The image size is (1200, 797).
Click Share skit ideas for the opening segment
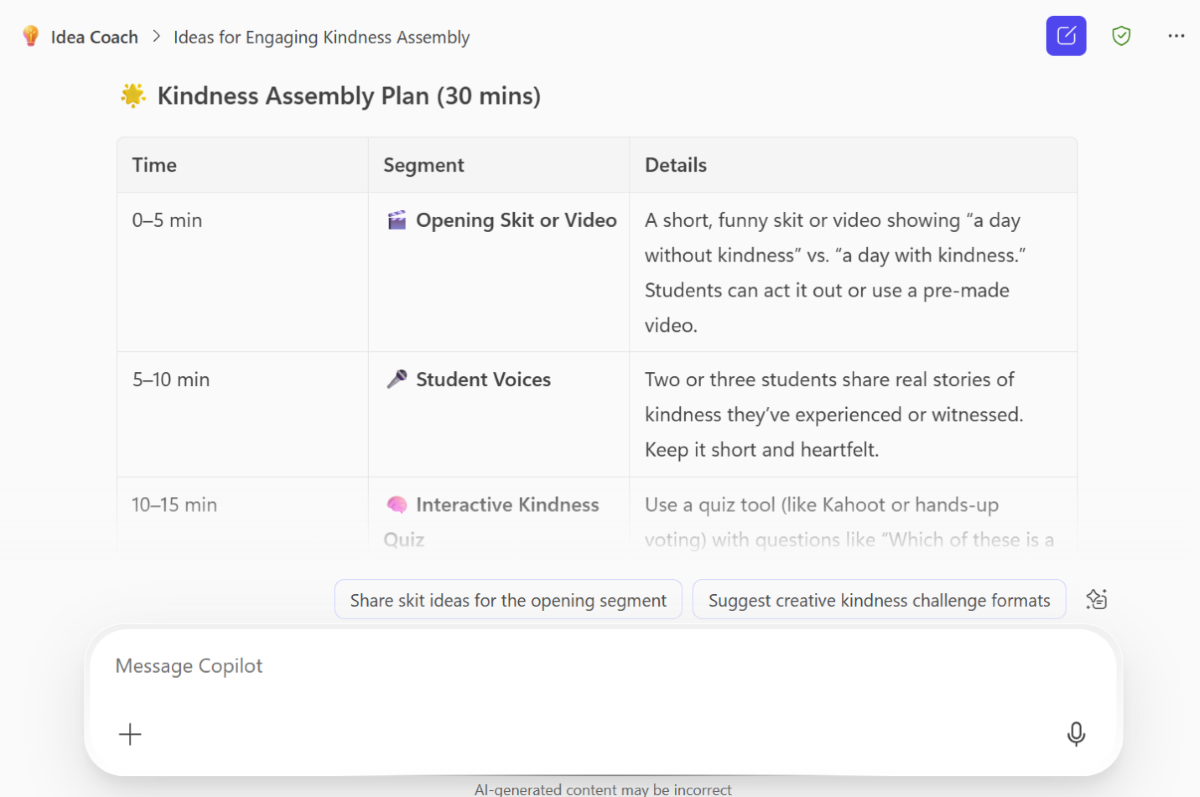tap(508, 599)
